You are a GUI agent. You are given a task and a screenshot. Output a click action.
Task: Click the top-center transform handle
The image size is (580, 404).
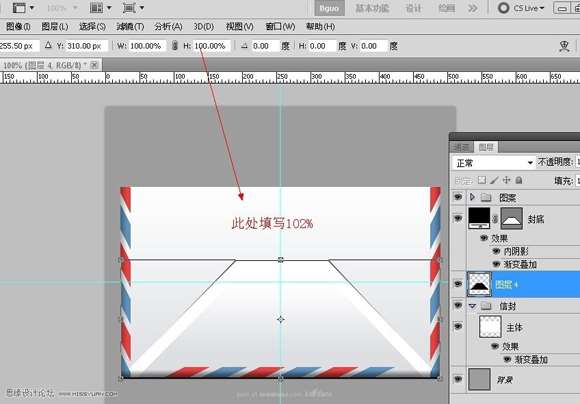pos(280,260)
